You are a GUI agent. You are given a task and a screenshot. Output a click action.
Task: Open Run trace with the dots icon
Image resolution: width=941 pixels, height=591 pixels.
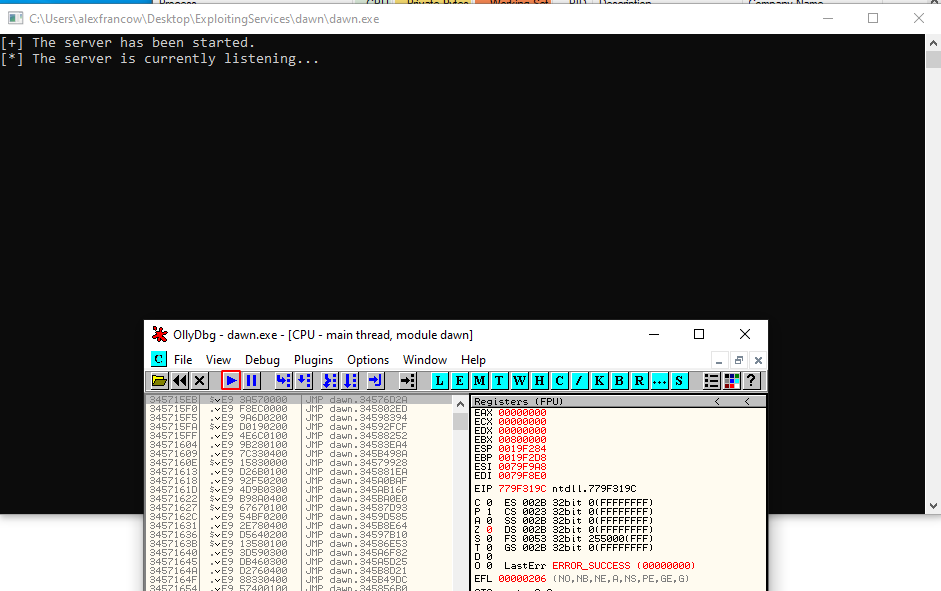pos(659,380)
